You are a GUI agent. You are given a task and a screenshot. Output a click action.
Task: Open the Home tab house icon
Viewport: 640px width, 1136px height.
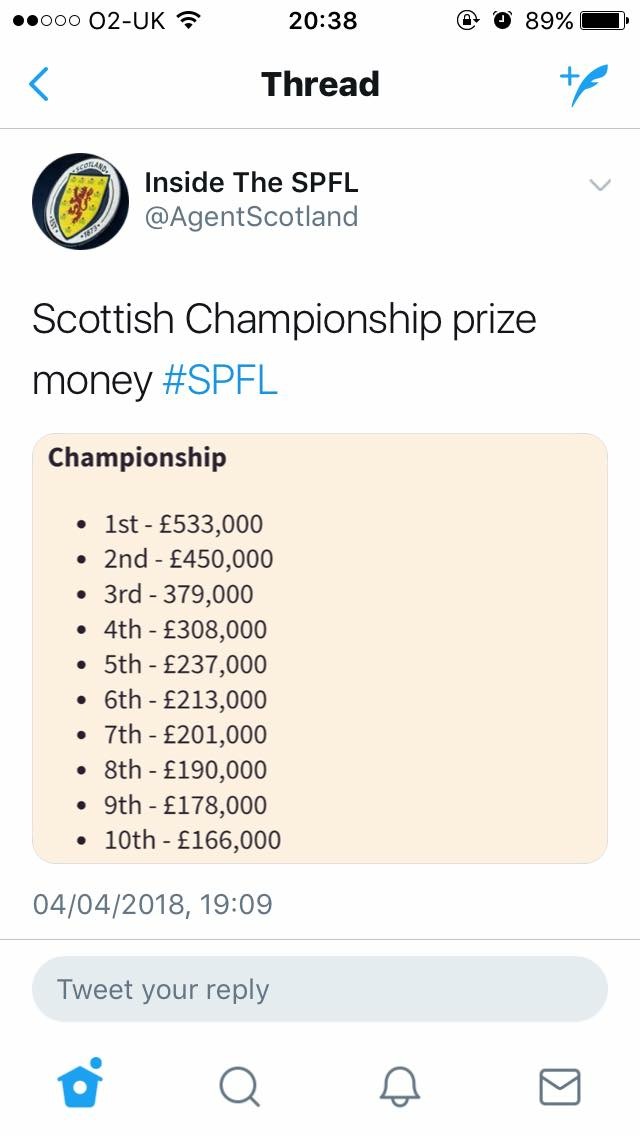[80, 1083]
